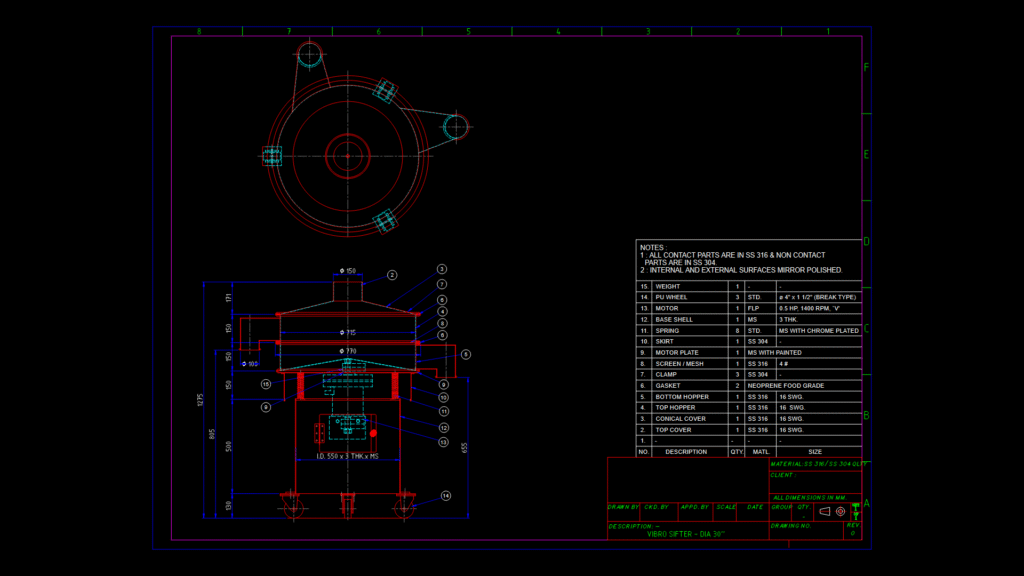
Task: Click the 'NEOPRENE FOOD GRADE' material cell
Action: tap(786, 386)
